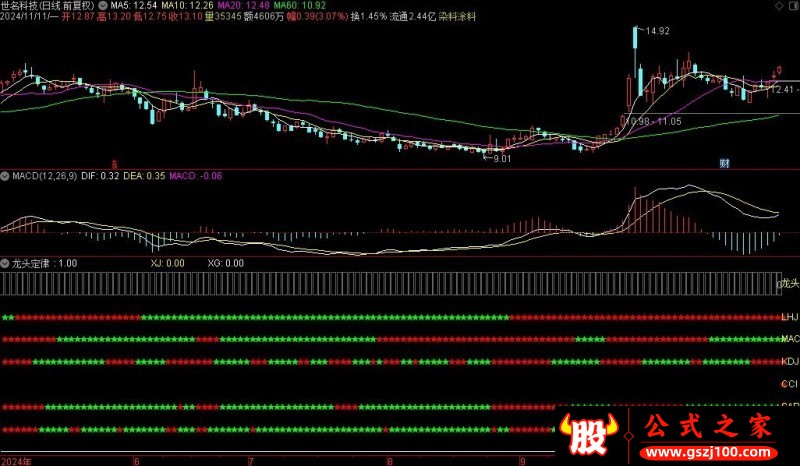Click the close price 收13.10

pos(186,17)
